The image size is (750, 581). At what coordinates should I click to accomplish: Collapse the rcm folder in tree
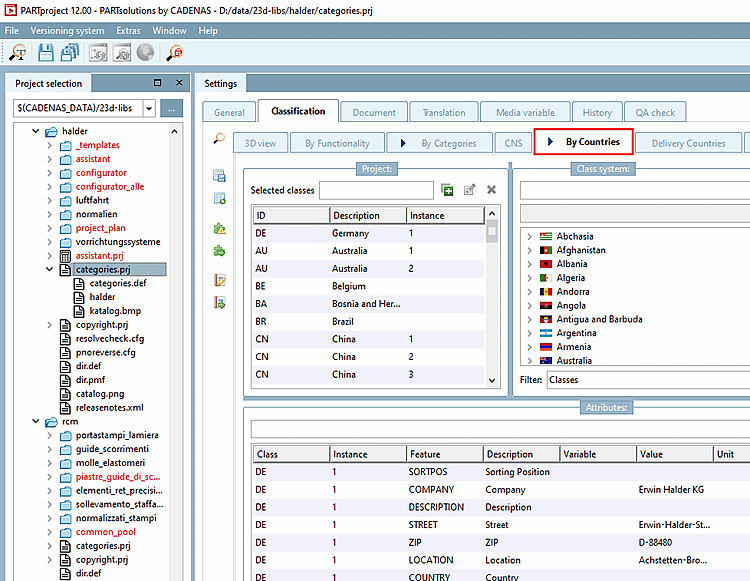(35, 422)
